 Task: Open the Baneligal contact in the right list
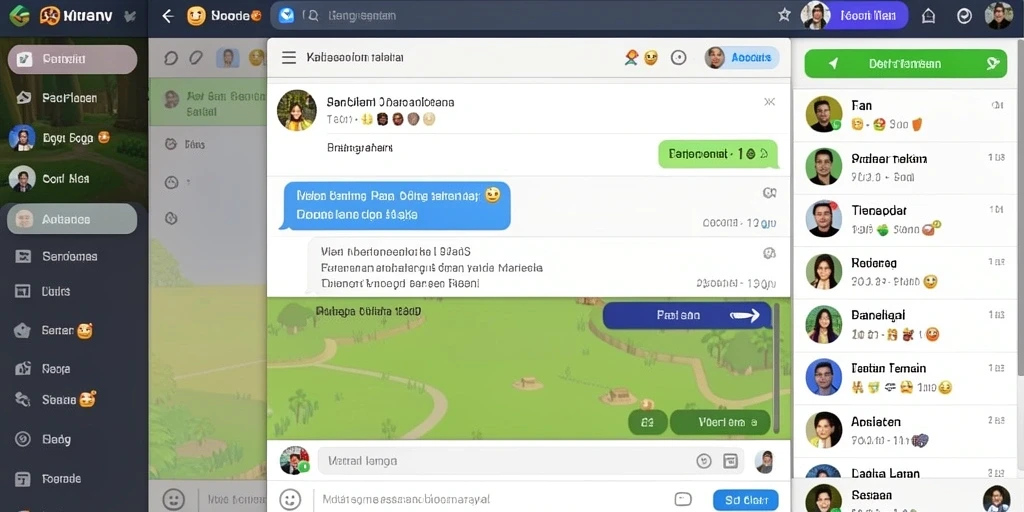pos(907,325)
